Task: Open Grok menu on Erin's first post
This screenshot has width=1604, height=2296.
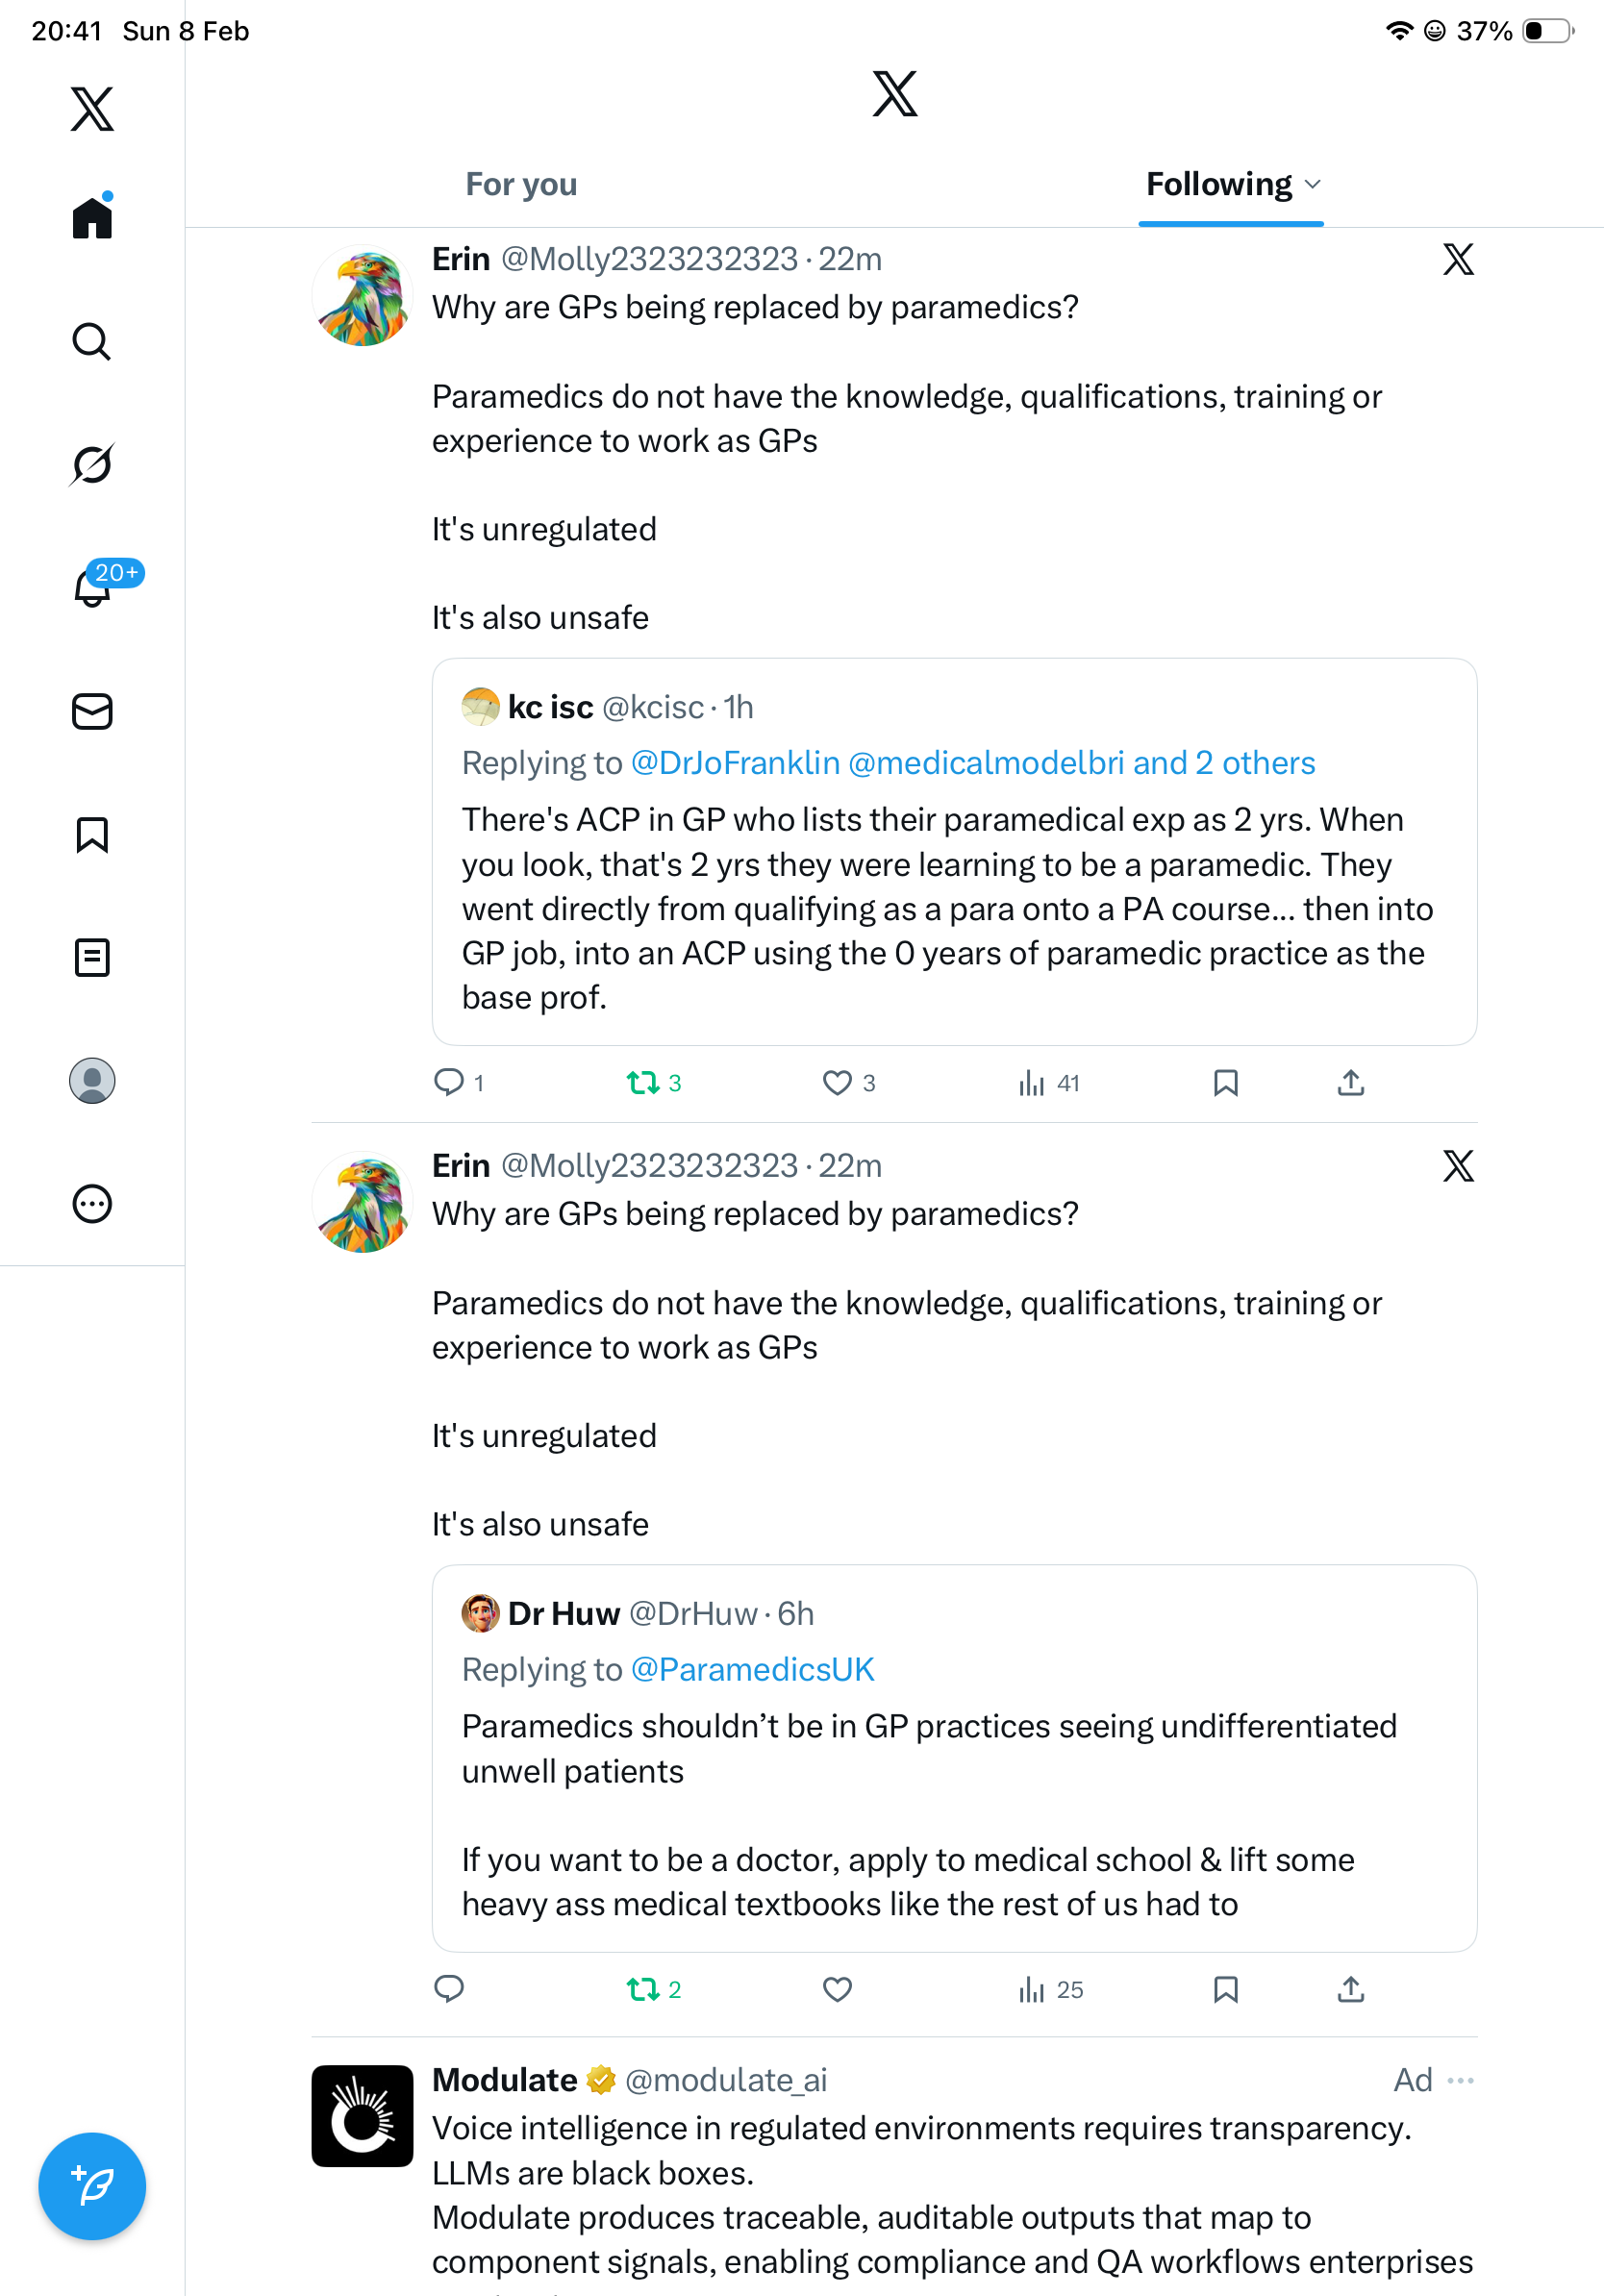Action: (x=1458, y=260)
